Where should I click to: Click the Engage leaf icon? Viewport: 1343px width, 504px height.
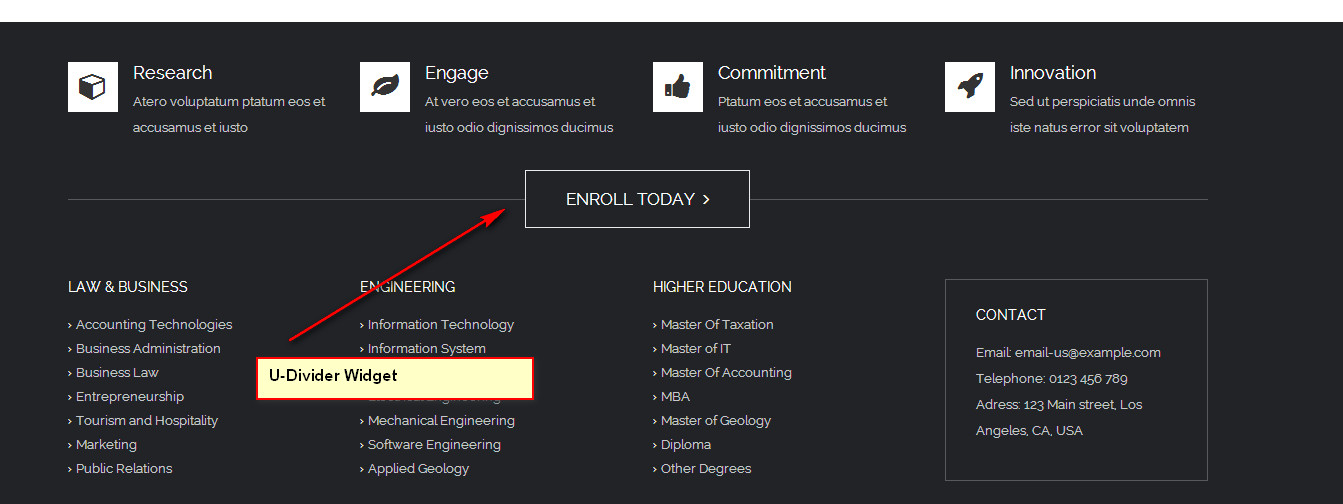tap(385, 87)
